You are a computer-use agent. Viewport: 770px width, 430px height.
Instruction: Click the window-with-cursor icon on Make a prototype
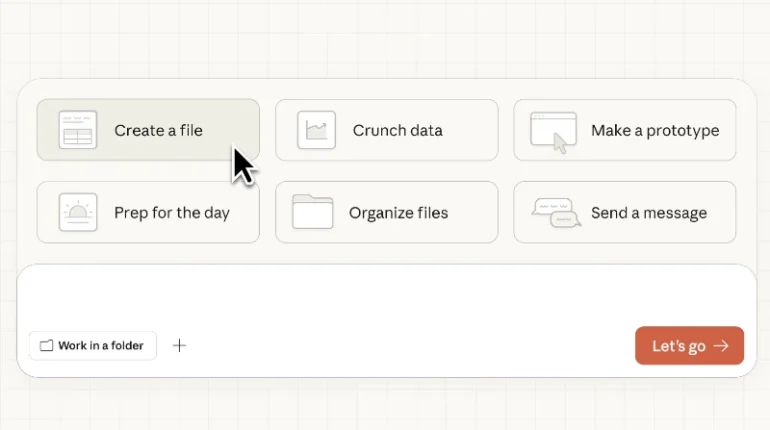coord(553,131)
